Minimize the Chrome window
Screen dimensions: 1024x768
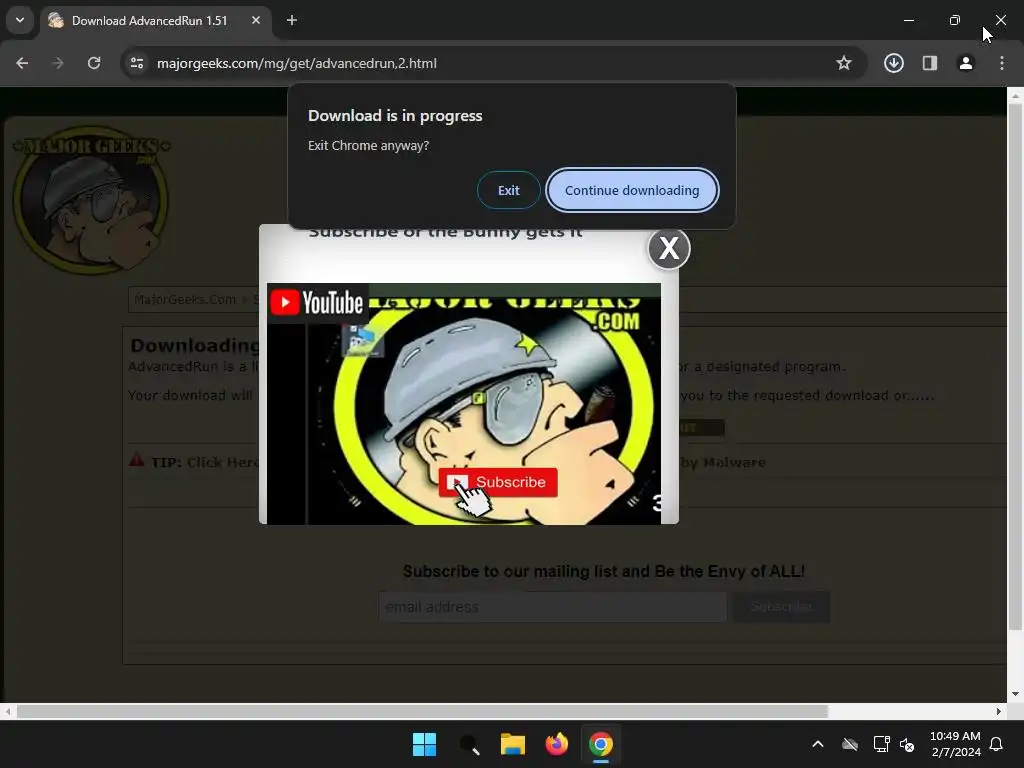908,20
